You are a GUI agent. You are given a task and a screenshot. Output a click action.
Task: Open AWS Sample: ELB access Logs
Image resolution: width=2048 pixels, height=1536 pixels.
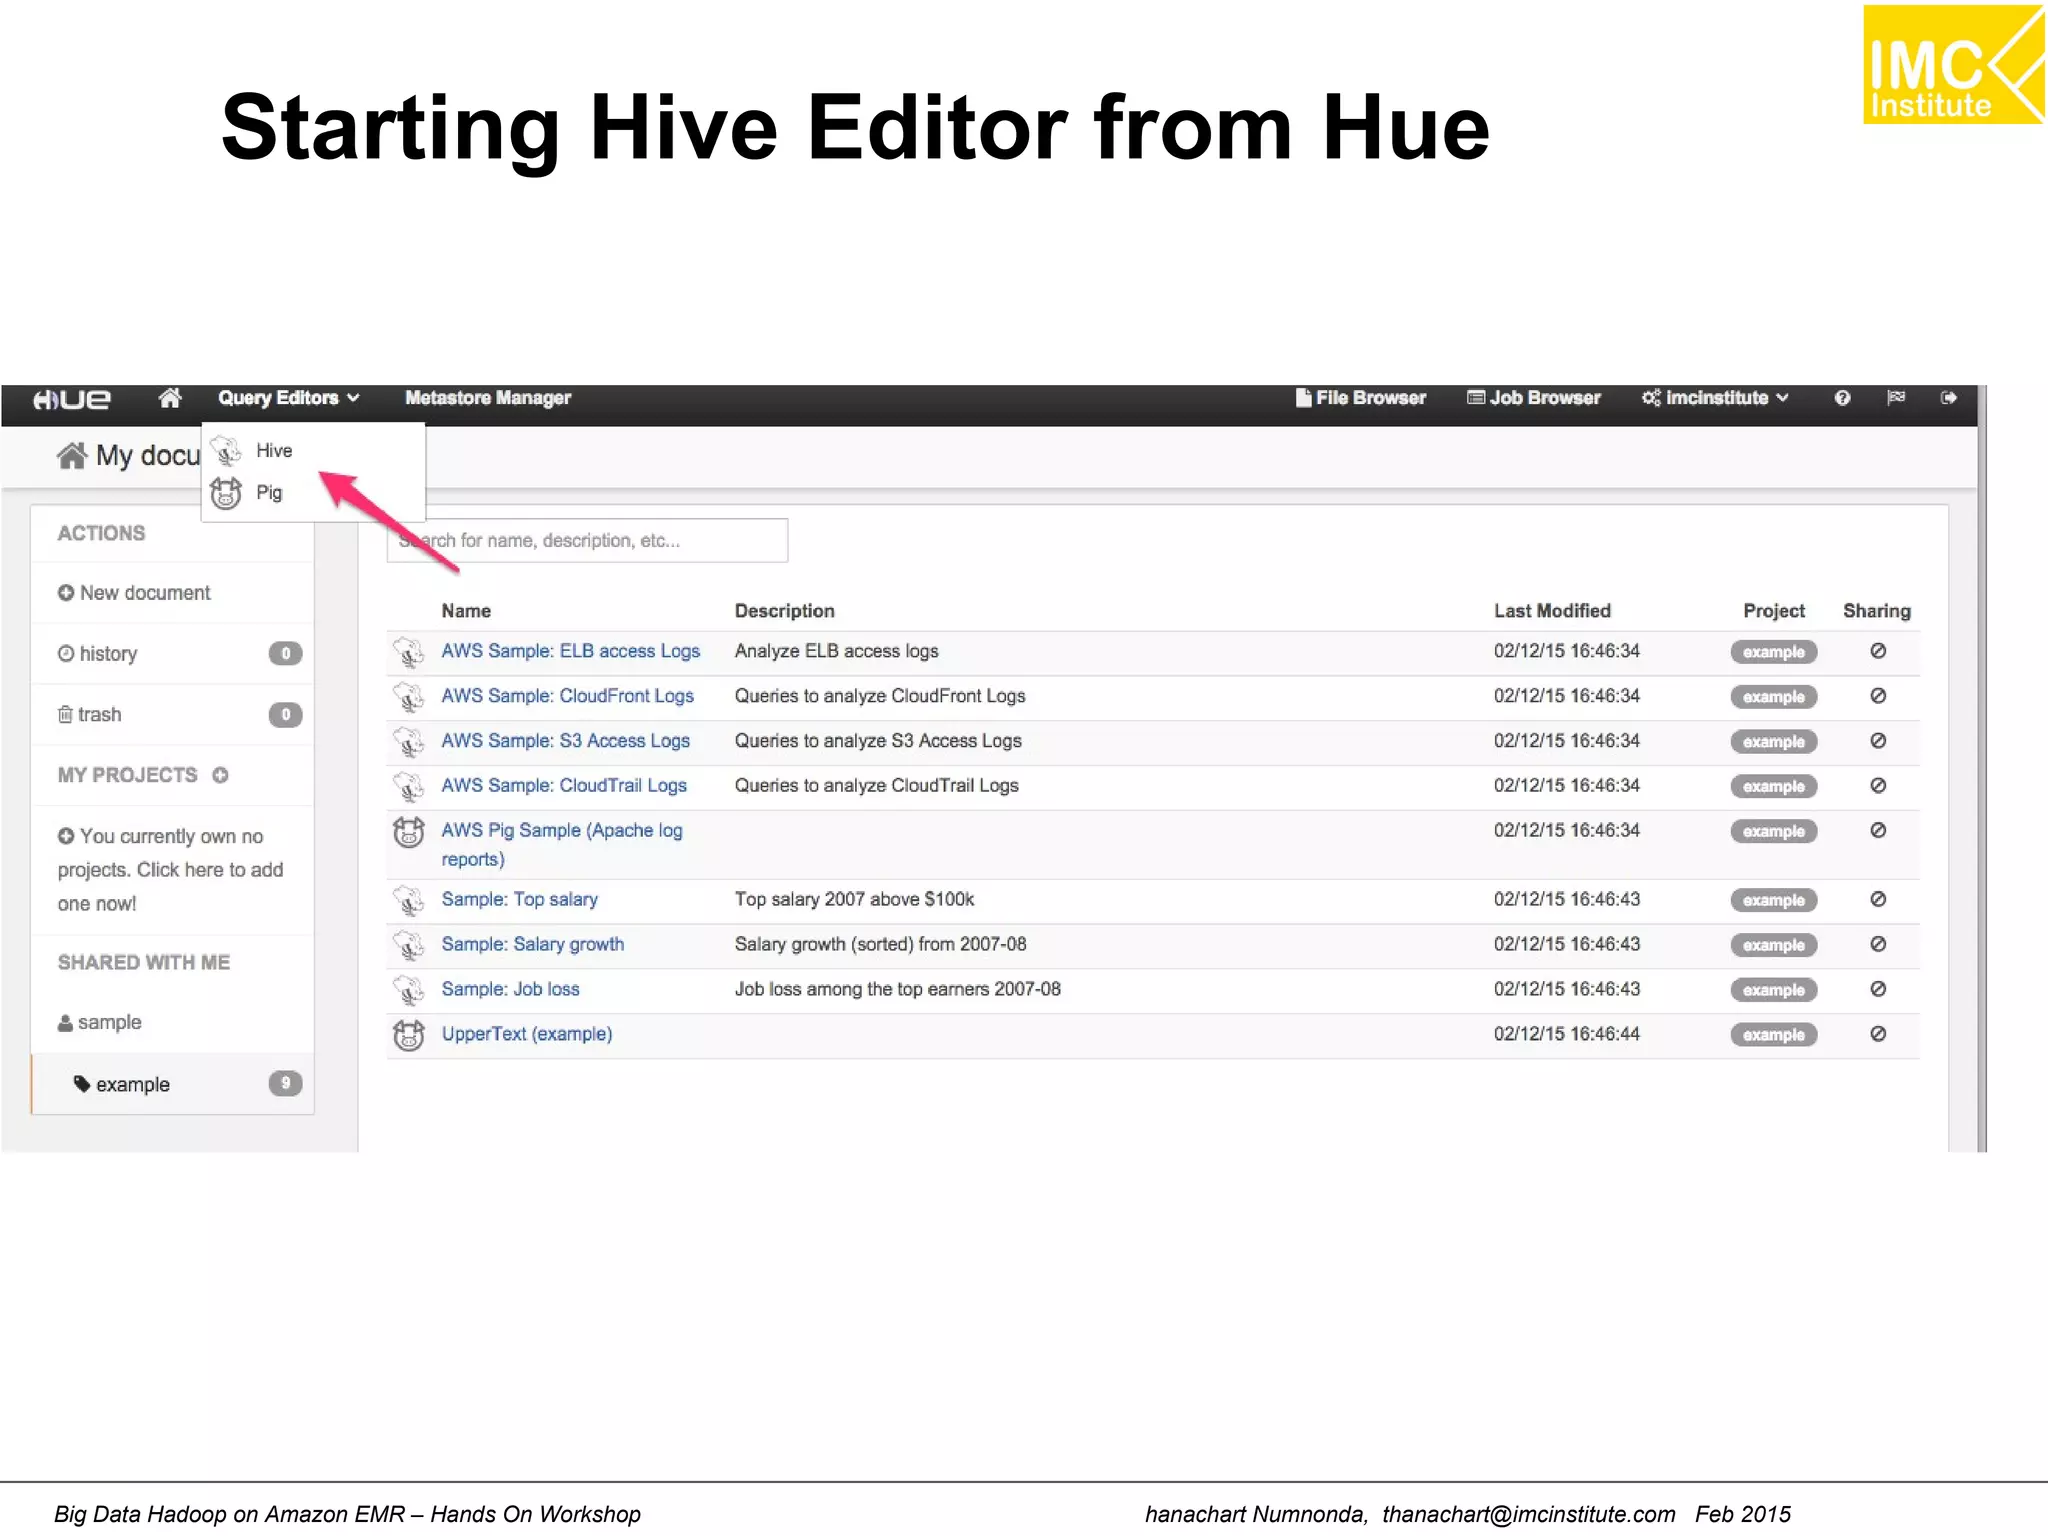click(x=571, y=651)
